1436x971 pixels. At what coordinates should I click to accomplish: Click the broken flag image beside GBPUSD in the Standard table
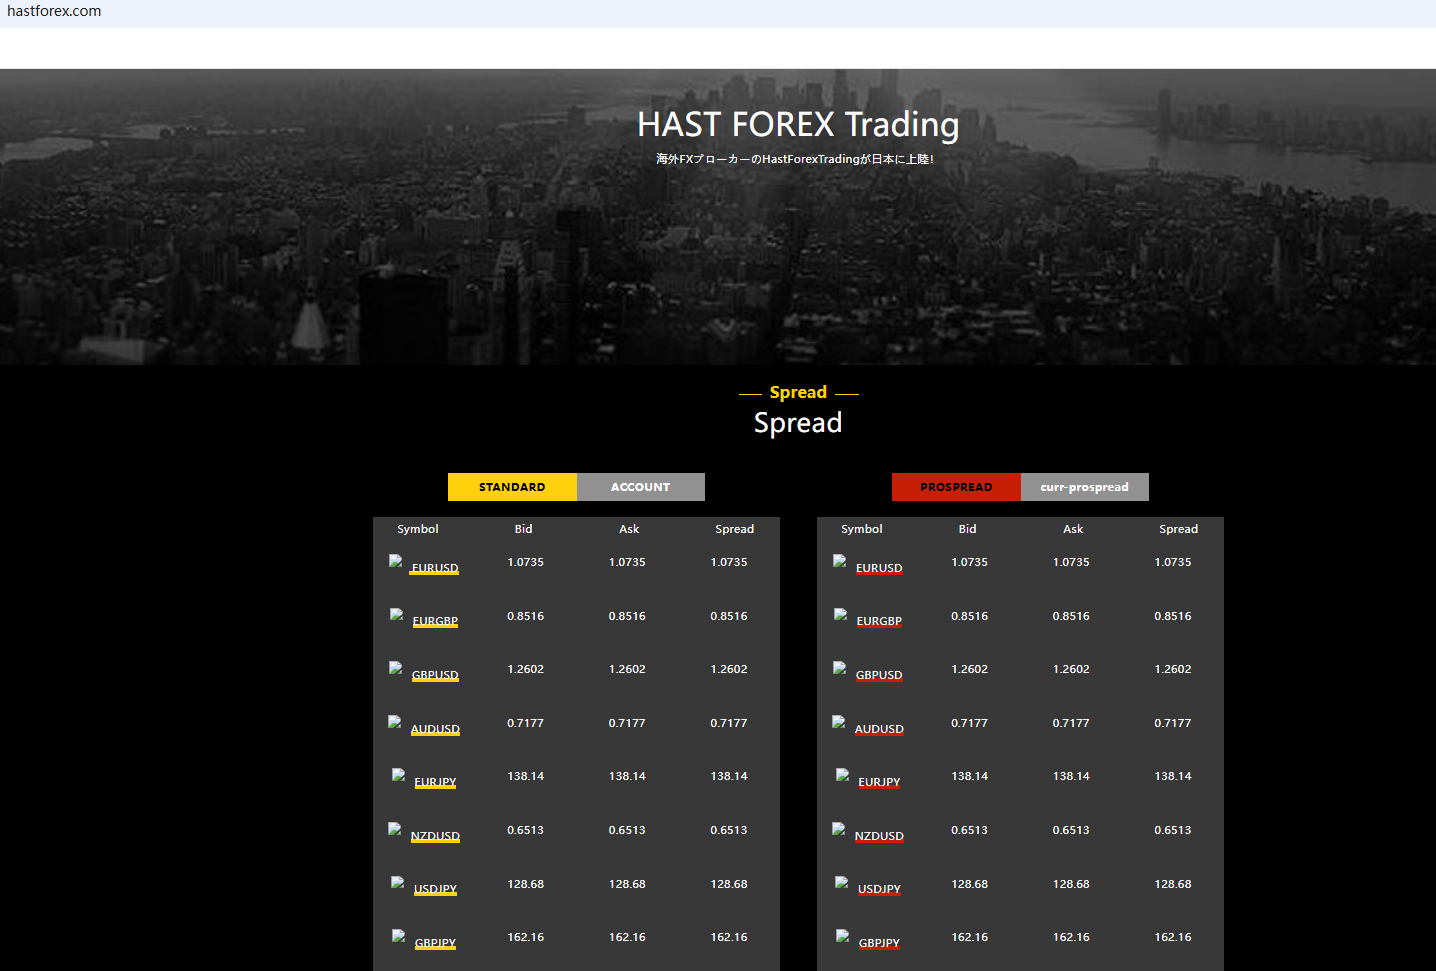(396, 669)
